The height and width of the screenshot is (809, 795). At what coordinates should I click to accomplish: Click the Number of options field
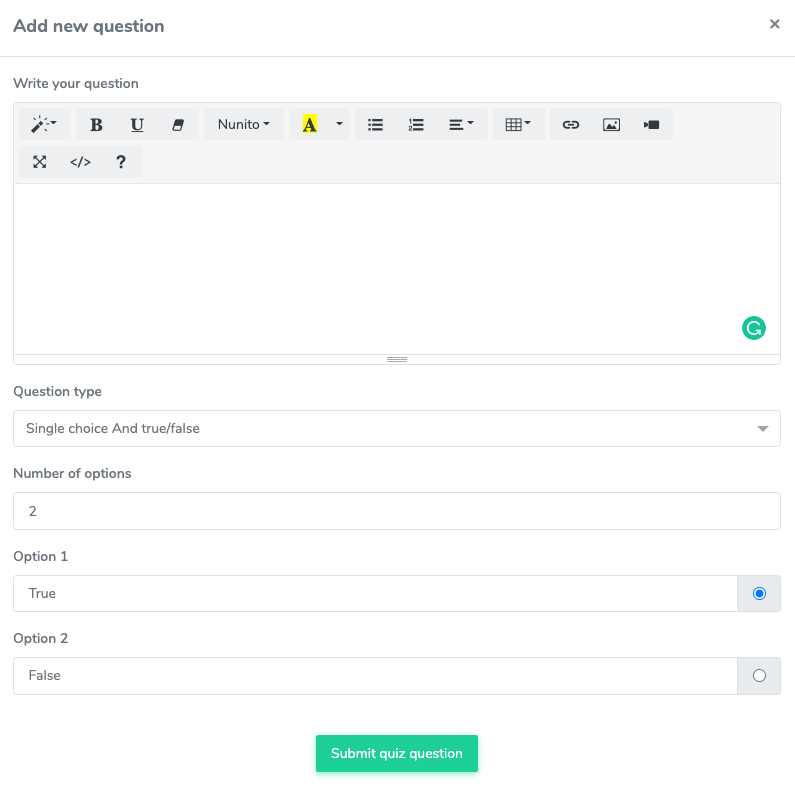point(396,511)
